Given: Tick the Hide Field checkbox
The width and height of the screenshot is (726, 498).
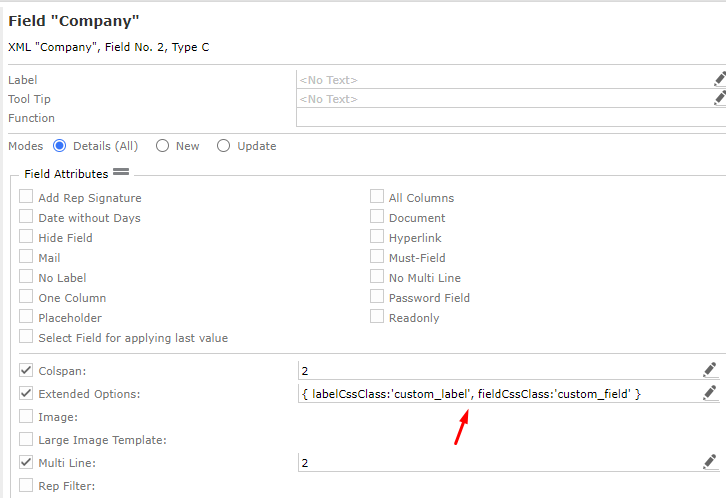Looking at the screenshot, I should pos(26,237).
